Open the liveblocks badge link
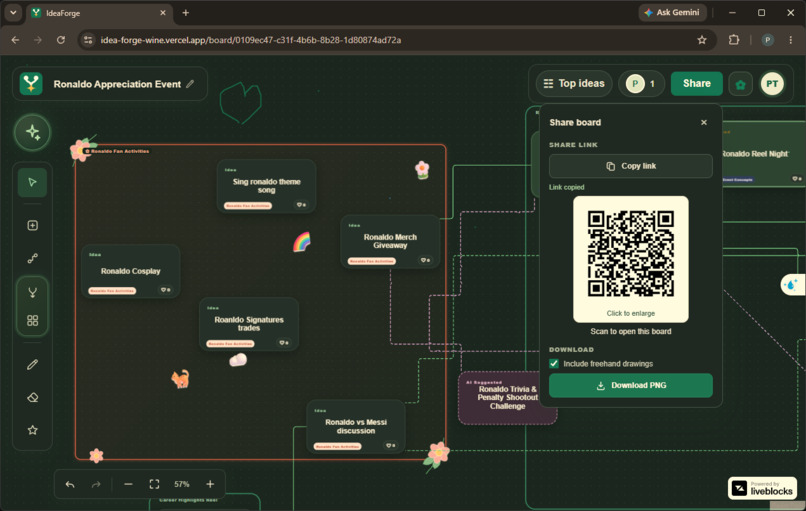Screen dimensions: 806x511 tap(762, 488)
